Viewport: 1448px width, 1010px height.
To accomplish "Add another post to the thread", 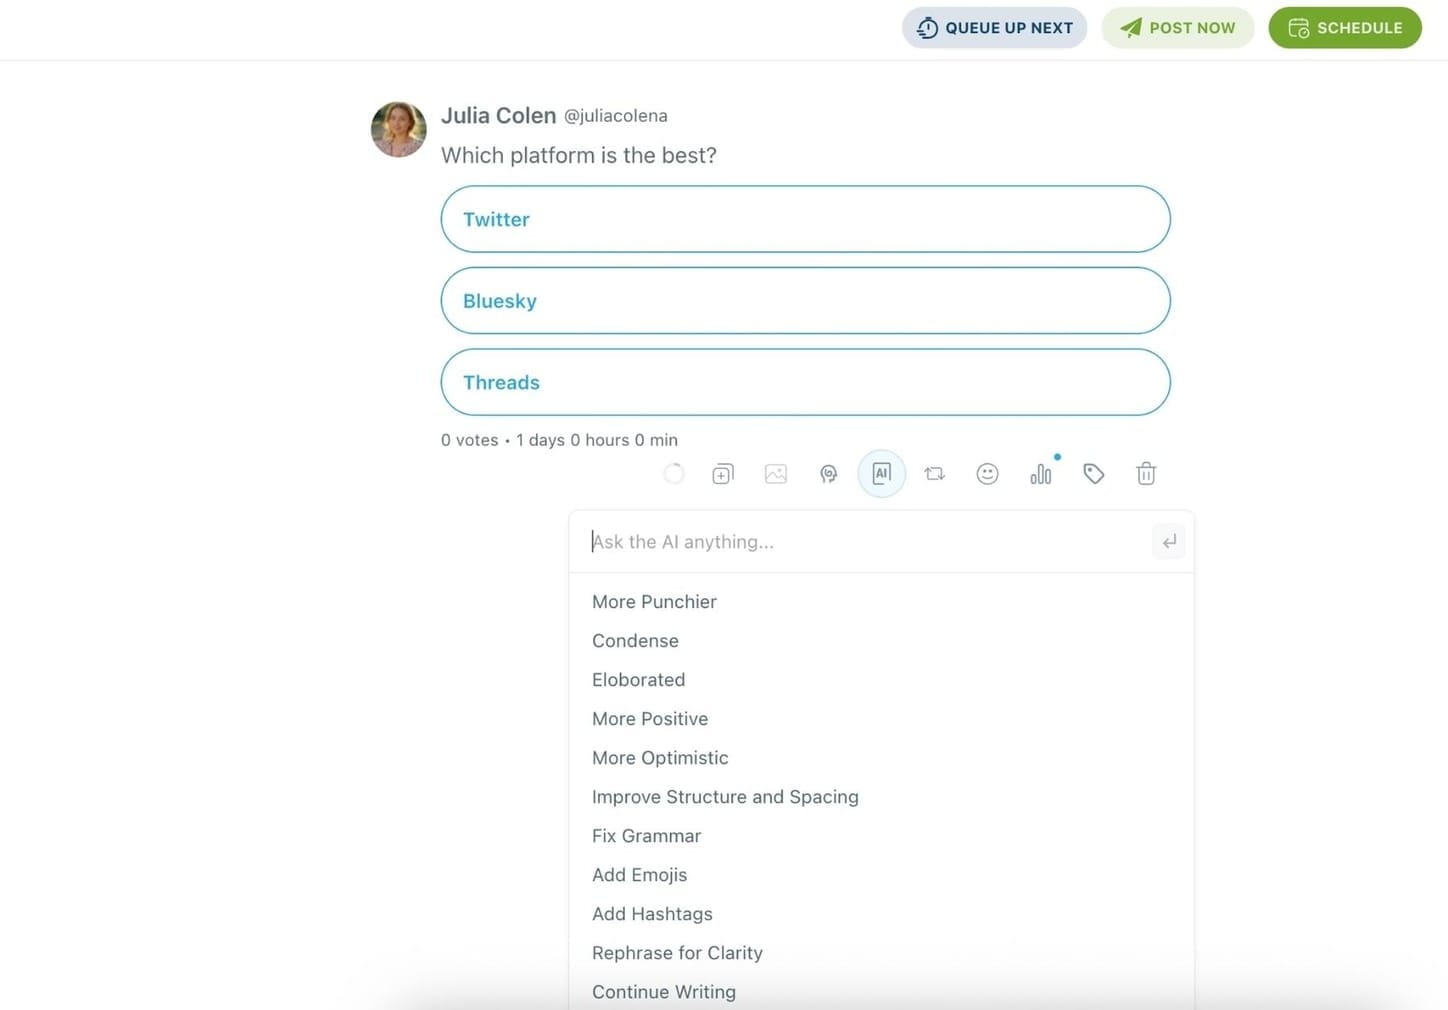I will click(722, 473).
